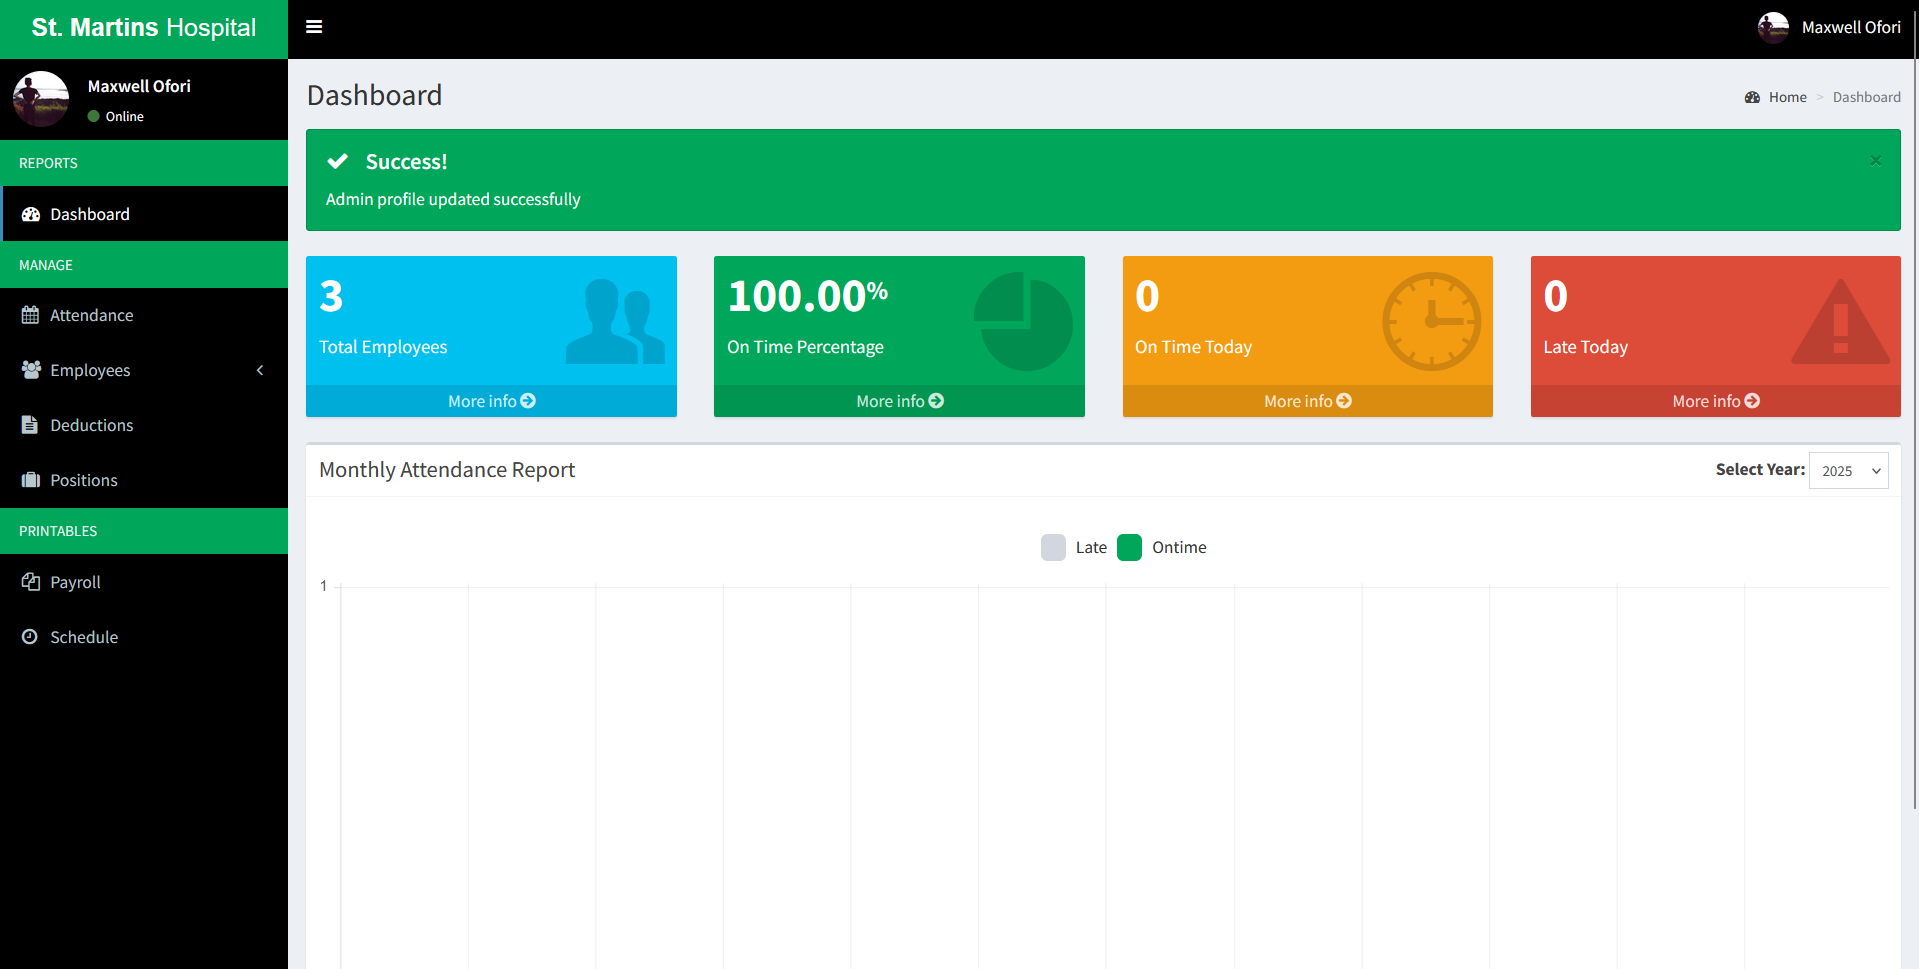Click the Late Today warning triangle
The image size is (1919, 969).
click(x=1839, y=322)
